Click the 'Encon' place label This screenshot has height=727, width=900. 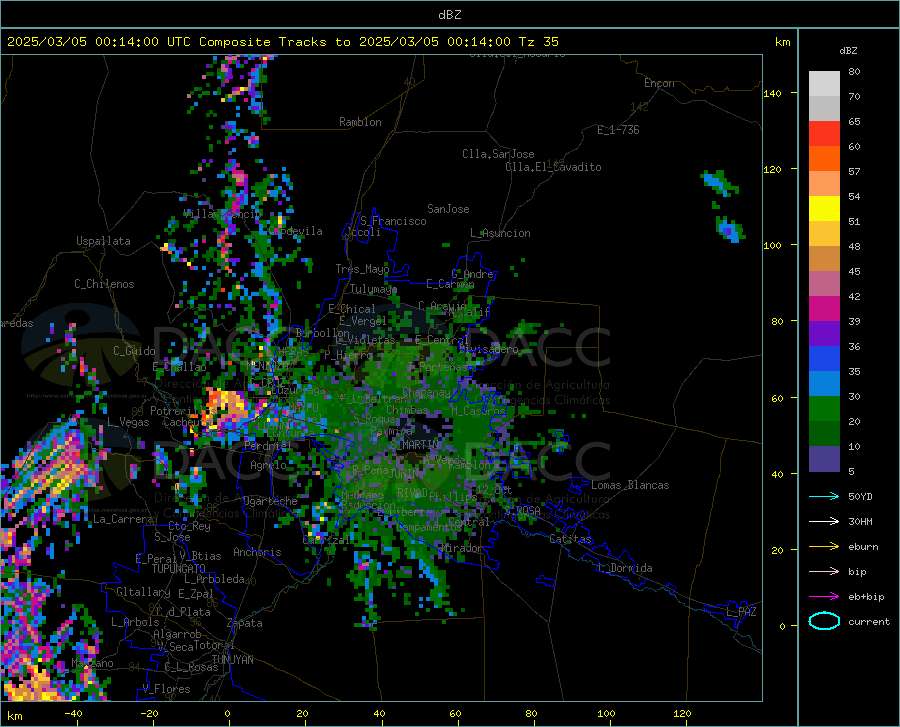pos(659,83)
